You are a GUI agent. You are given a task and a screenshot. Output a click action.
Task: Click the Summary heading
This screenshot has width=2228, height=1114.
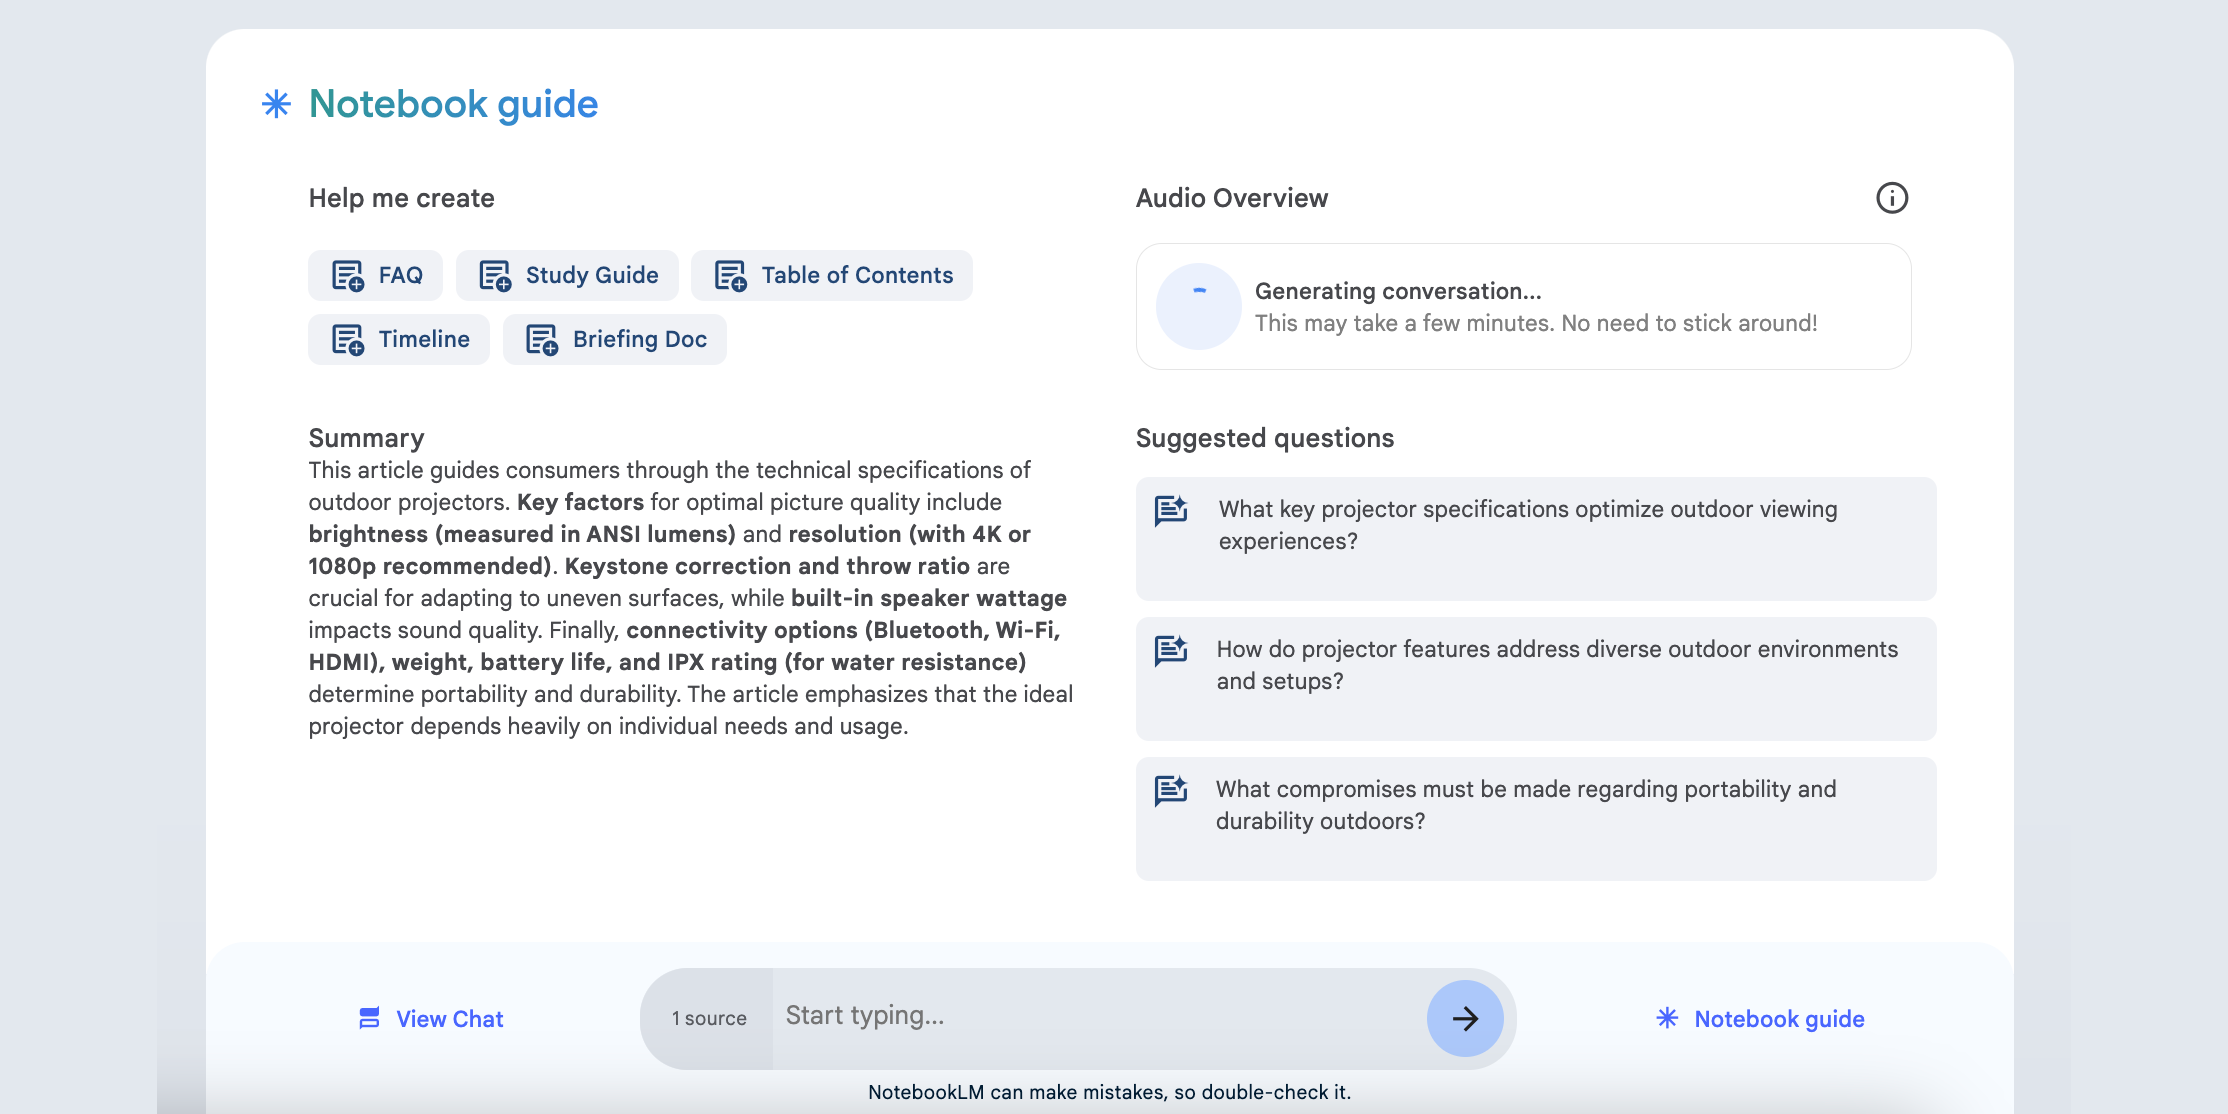[366, 438]
